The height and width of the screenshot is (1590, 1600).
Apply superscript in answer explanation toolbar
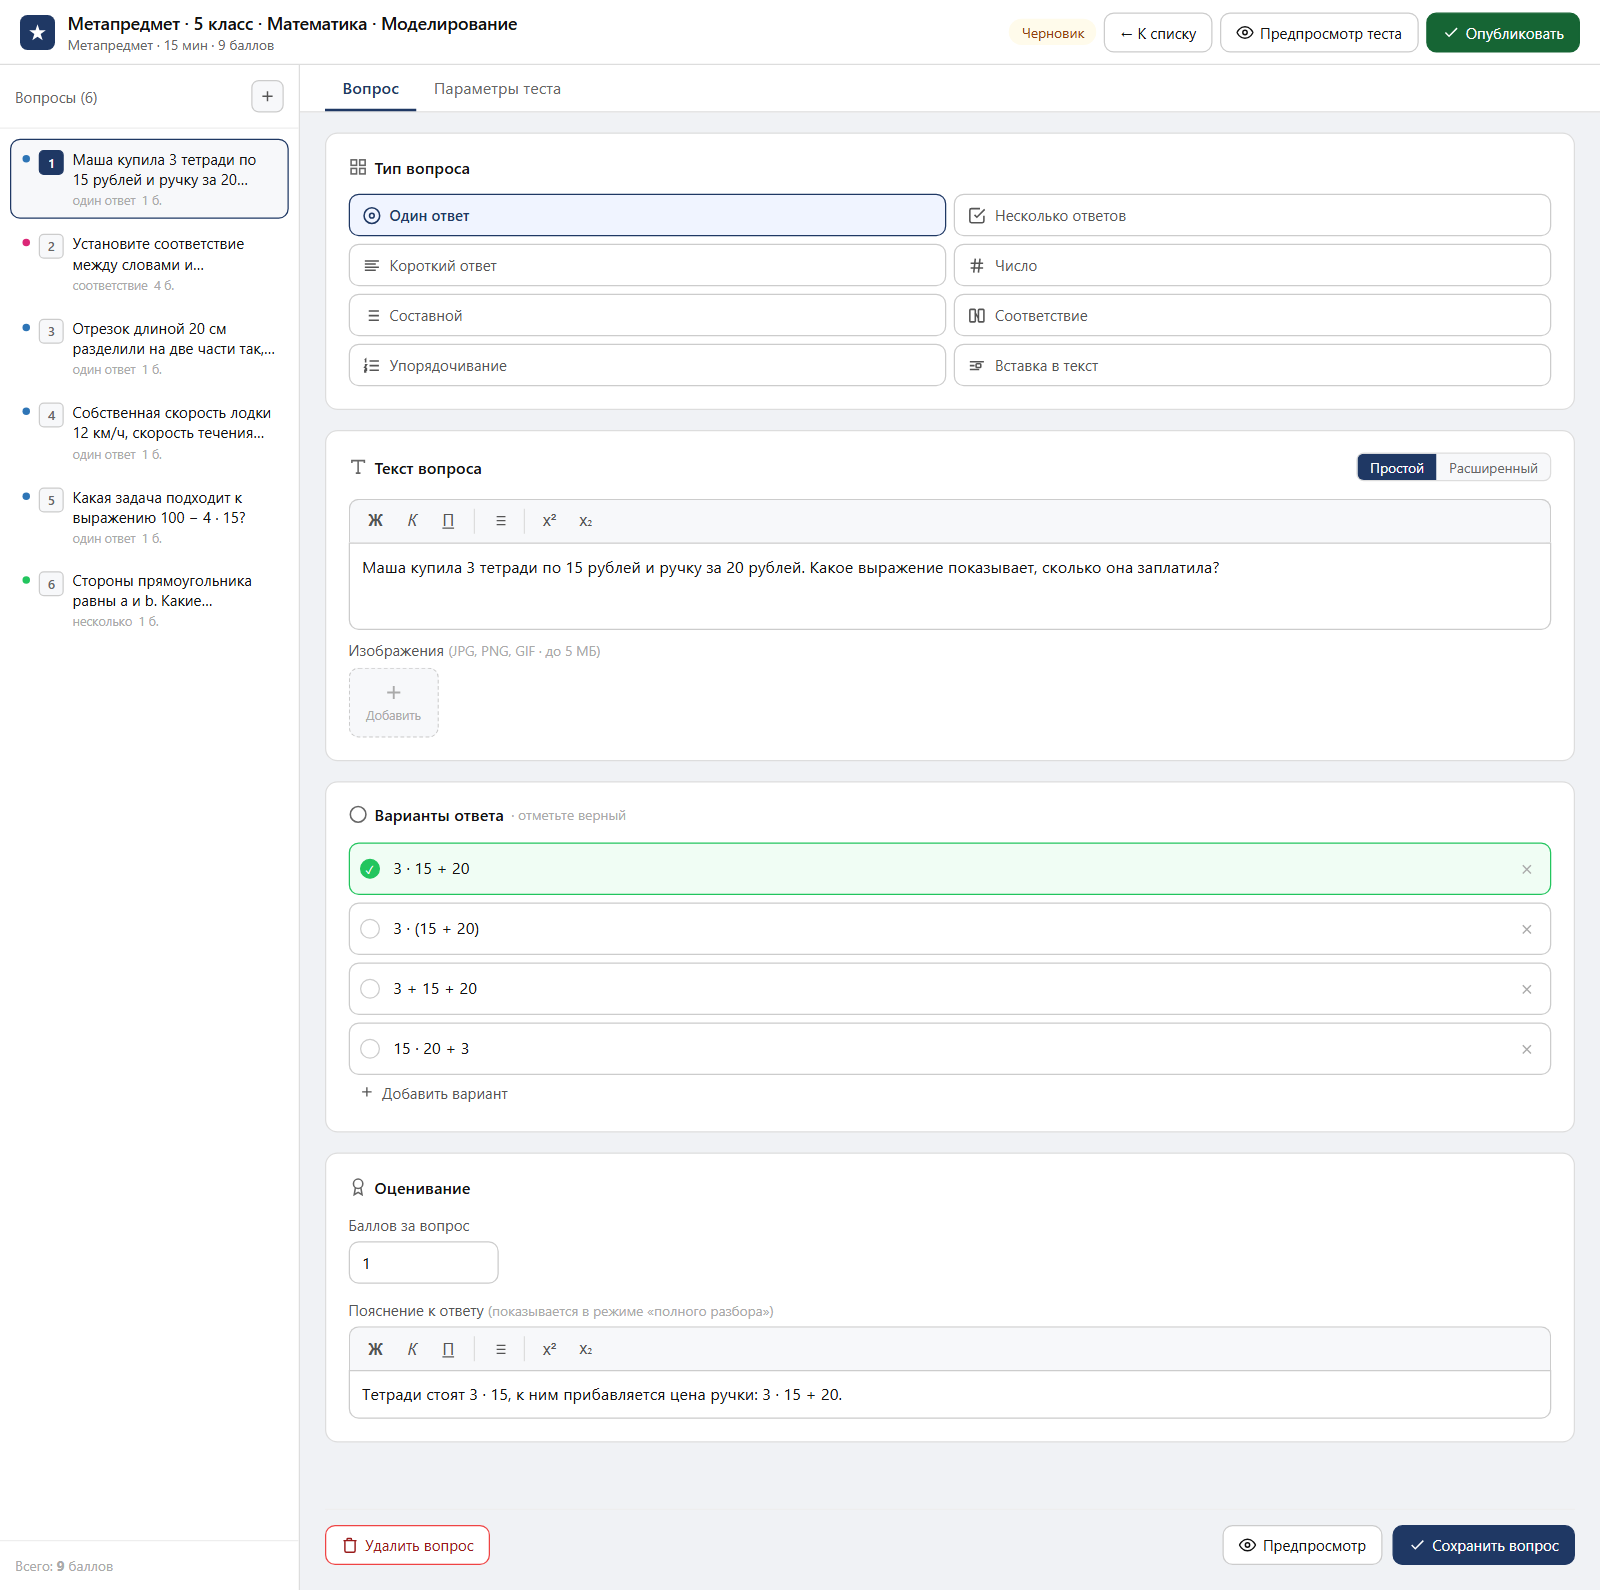coord(549,1349)
